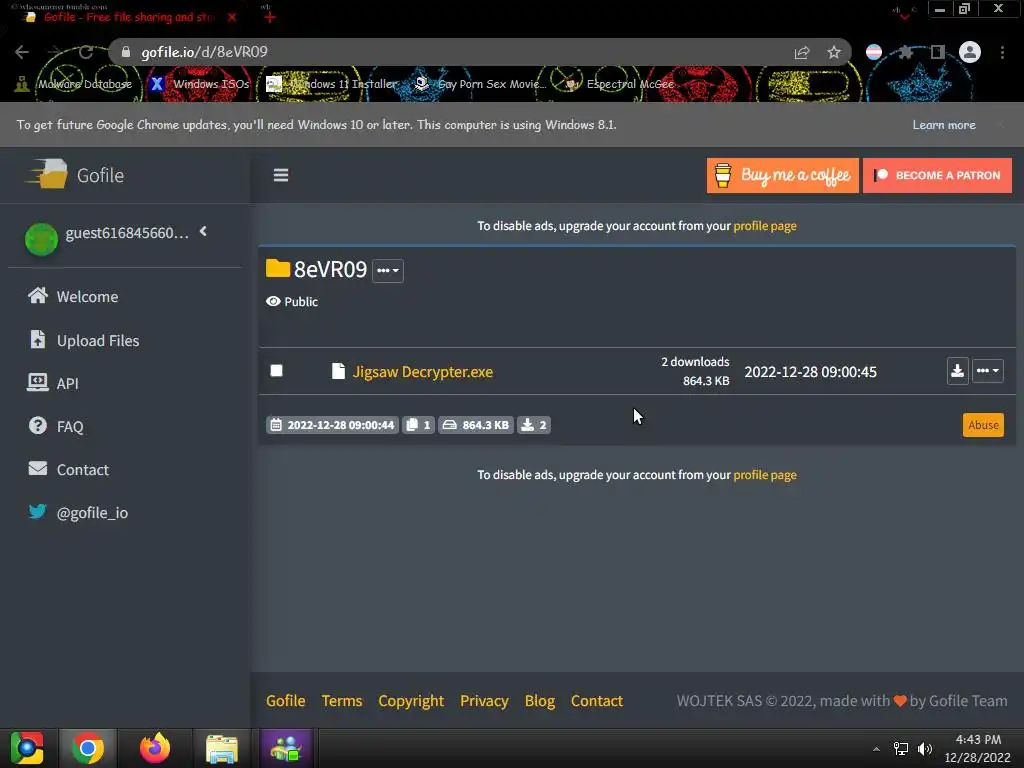The width and height of the screenshot is (1024, 768).
Task: Open a new tab with plus icon
Action: point(270,17)
